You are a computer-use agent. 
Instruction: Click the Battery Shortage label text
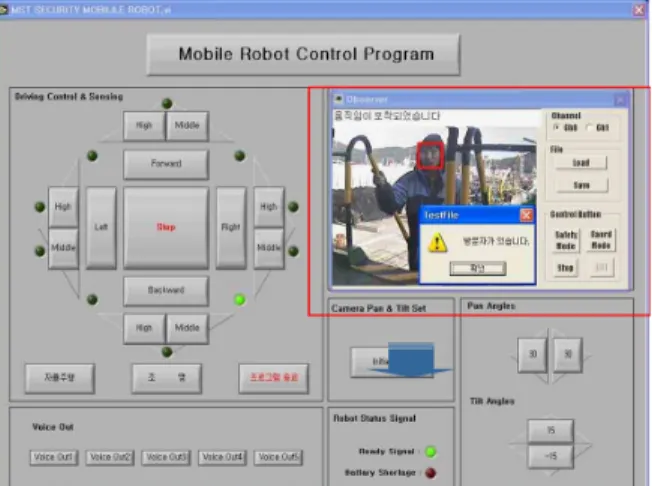pos(380,473)
